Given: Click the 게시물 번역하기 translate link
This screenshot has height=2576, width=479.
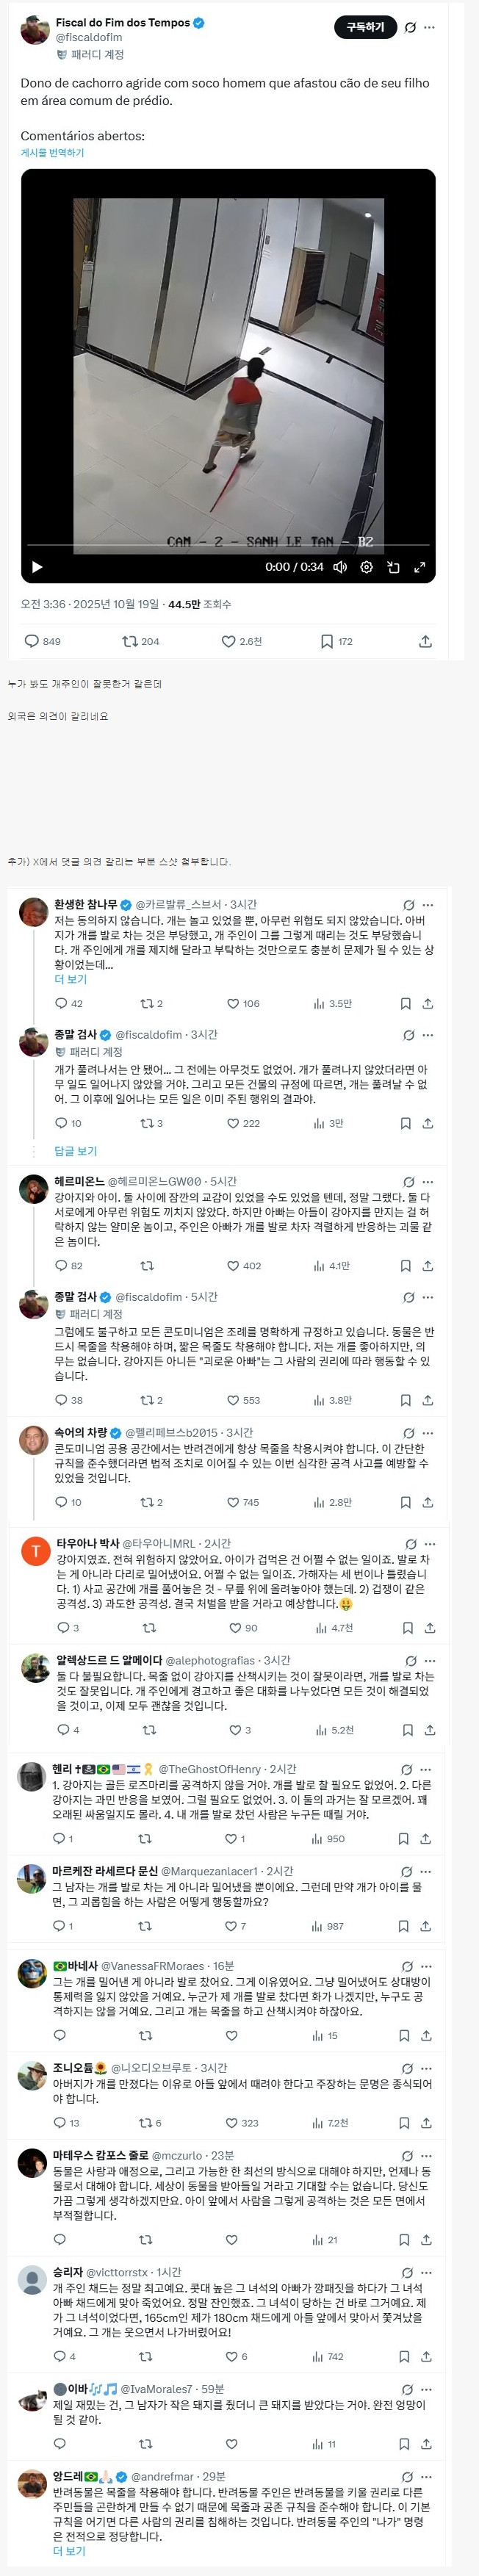Looking at the screenshot, I should (52, 153).
